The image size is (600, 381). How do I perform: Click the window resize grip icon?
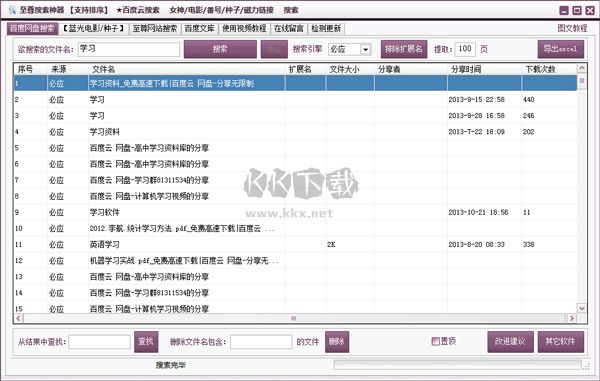pos(586,366)
